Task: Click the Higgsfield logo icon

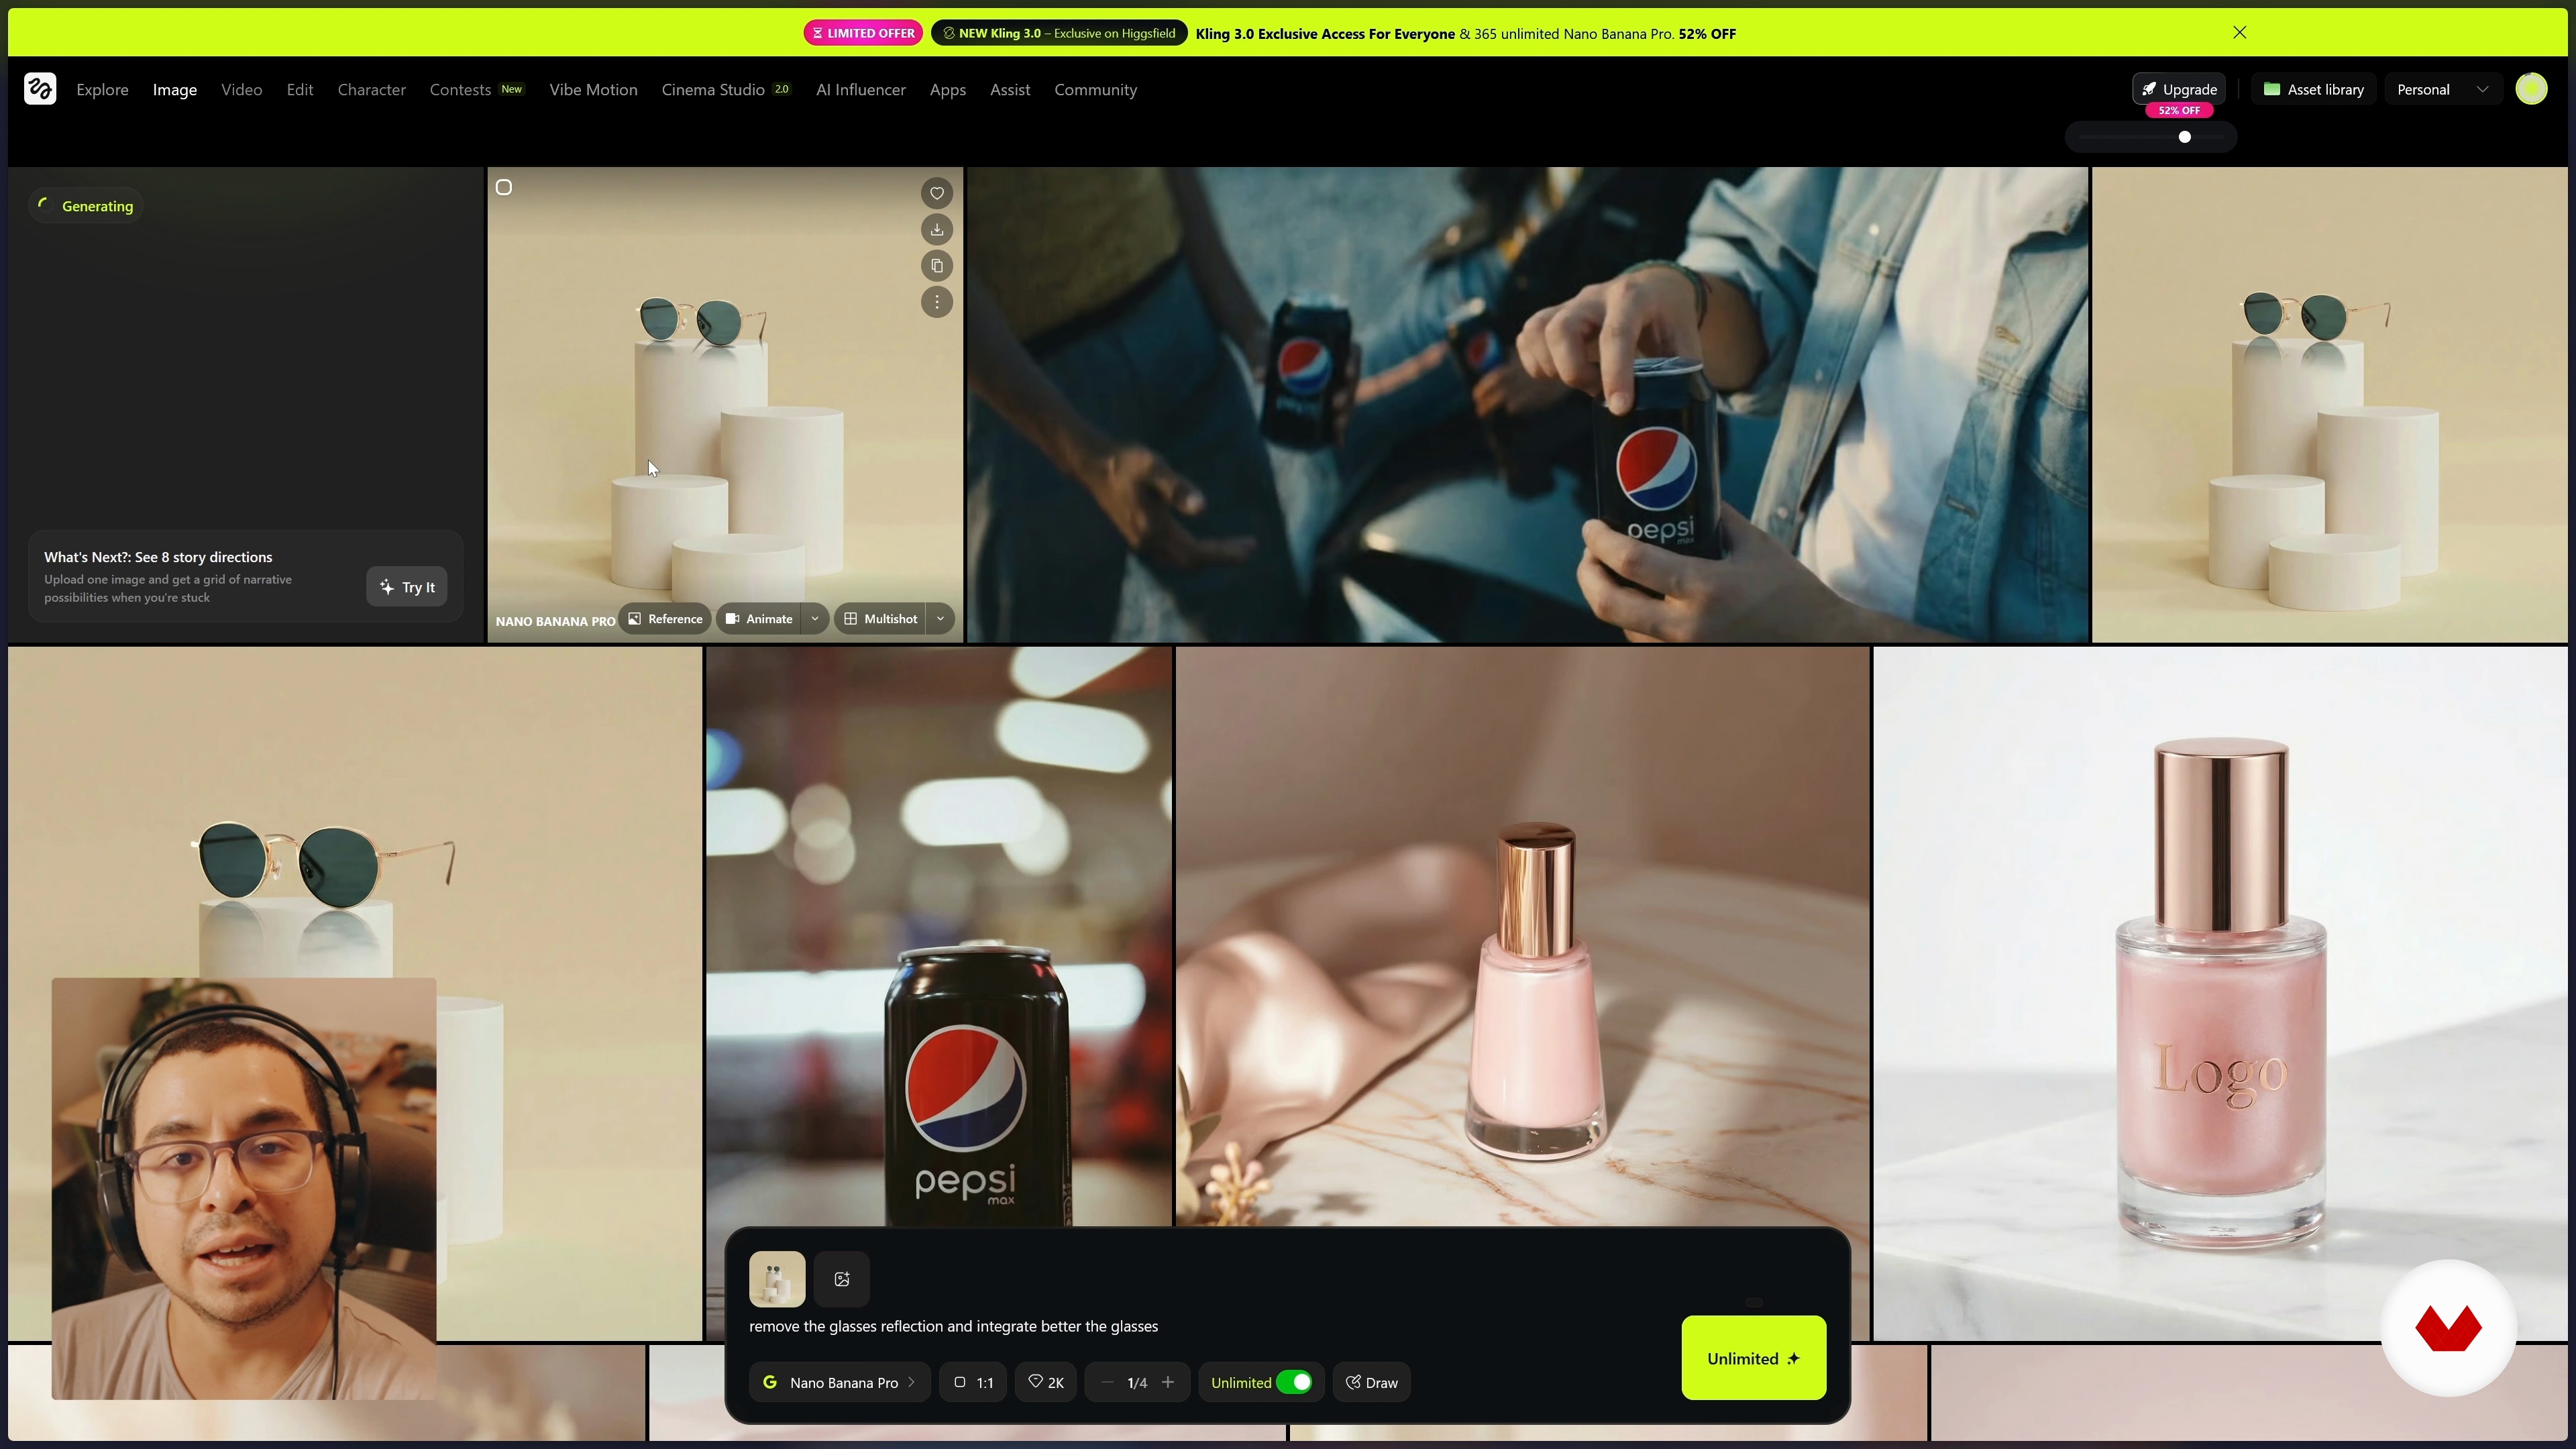Action: [40, 89]
